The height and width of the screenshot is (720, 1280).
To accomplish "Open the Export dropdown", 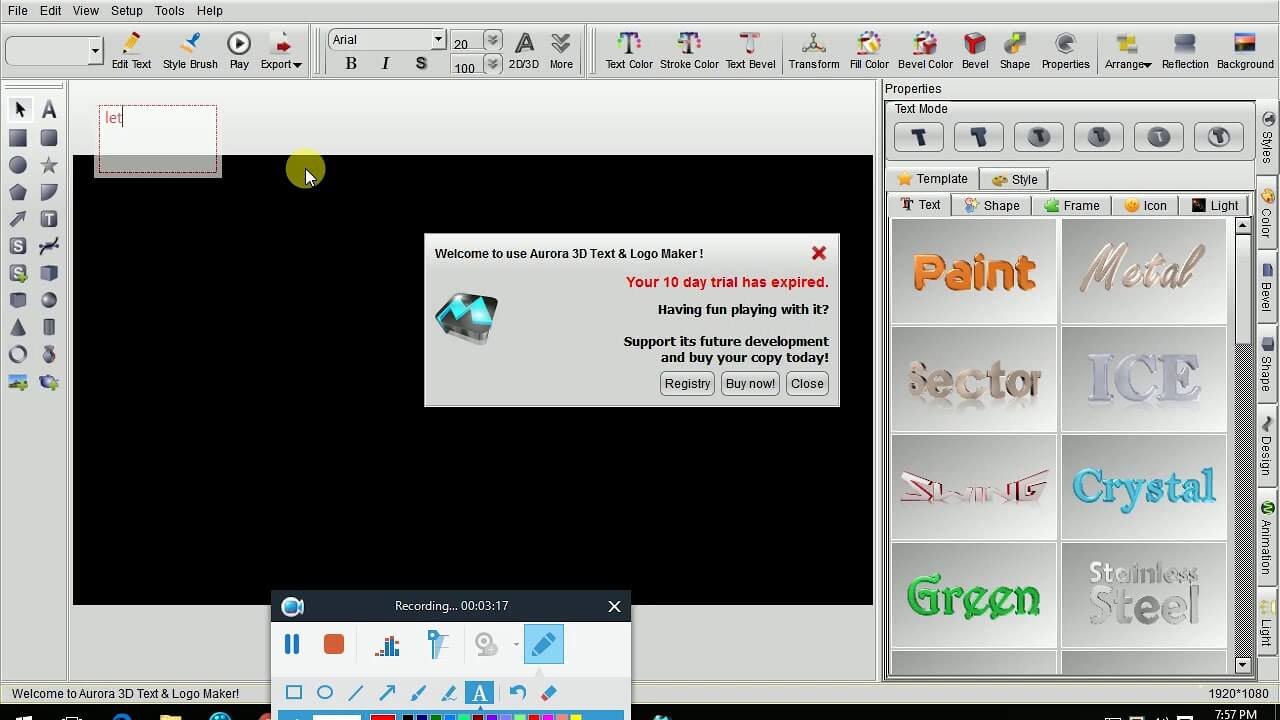I will click(x=281, y=51).
